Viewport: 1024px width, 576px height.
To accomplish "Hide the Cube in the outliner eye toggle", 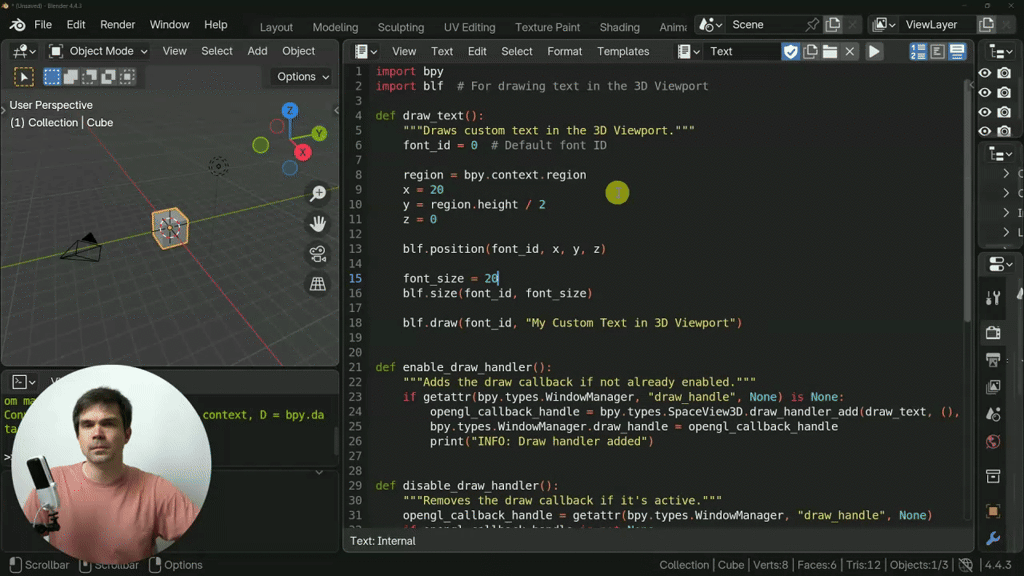I will click(x=985, y=112).
